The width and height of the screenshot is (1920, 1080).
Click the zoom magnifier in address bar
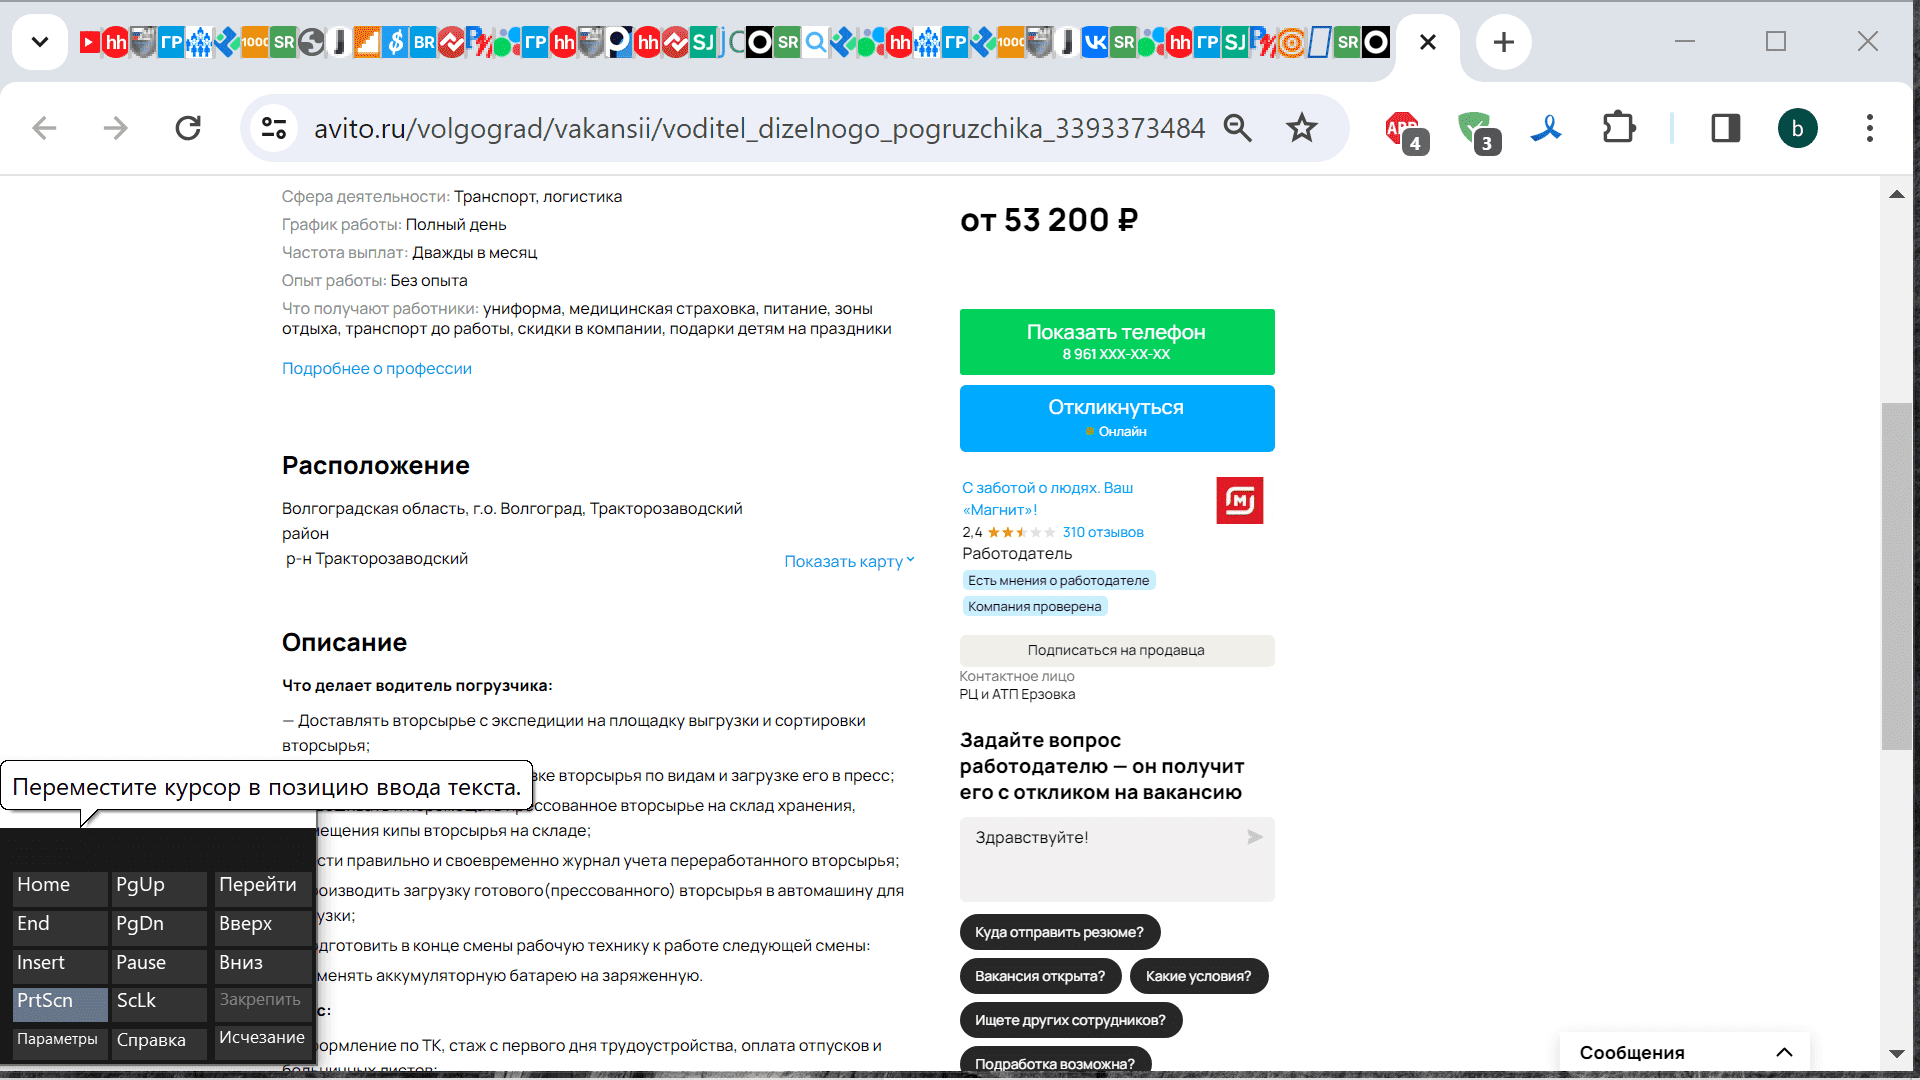[x=1238, y=128]
